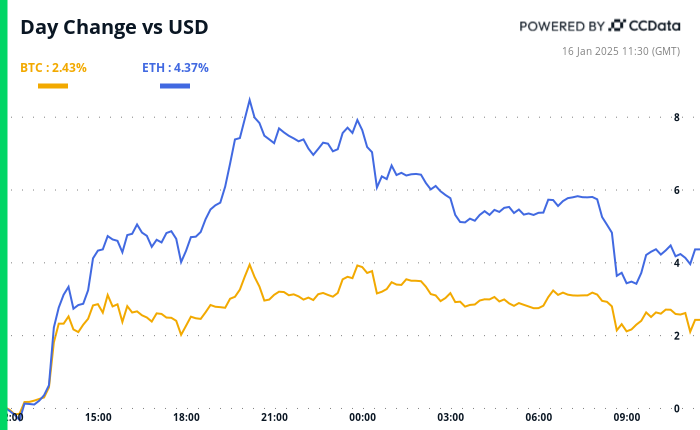The height and width of the screenshot is (430, 700).
Task: Click the 6 y-axis value label
Action: tap(677, 190)
